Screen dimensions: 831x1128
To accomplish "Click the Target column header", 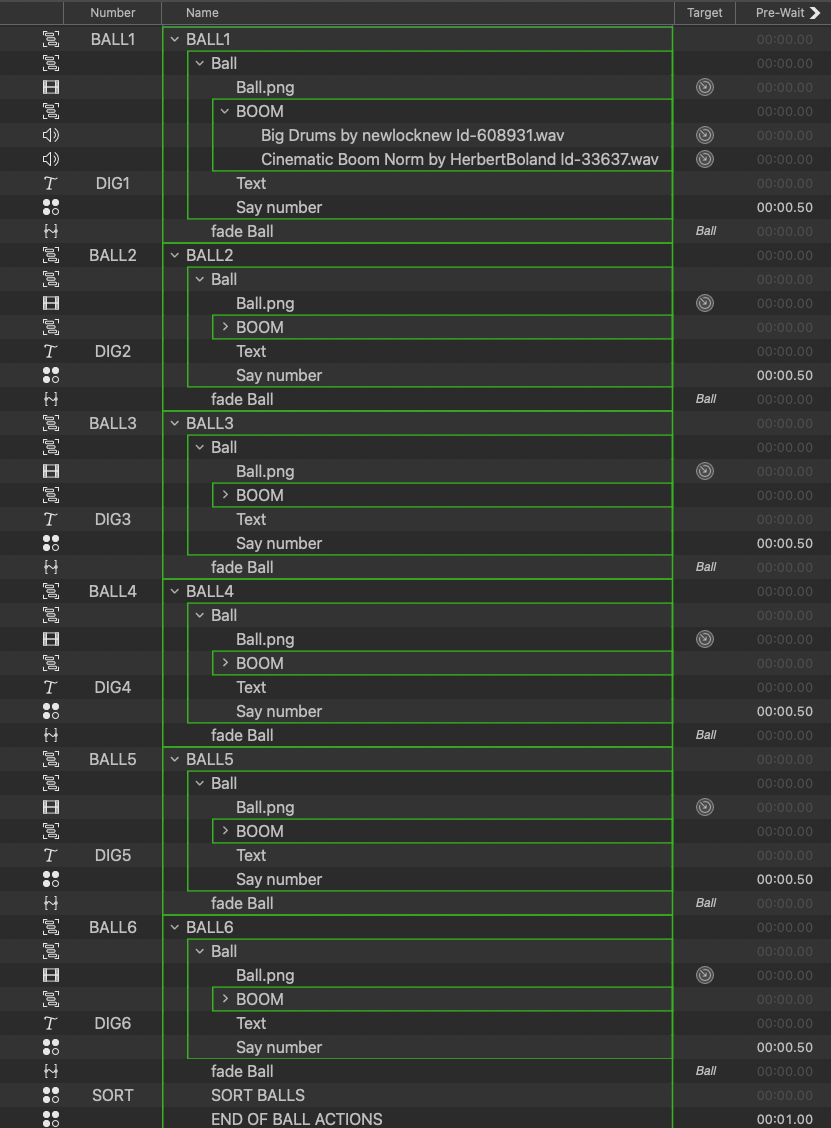I will (705, 13).
